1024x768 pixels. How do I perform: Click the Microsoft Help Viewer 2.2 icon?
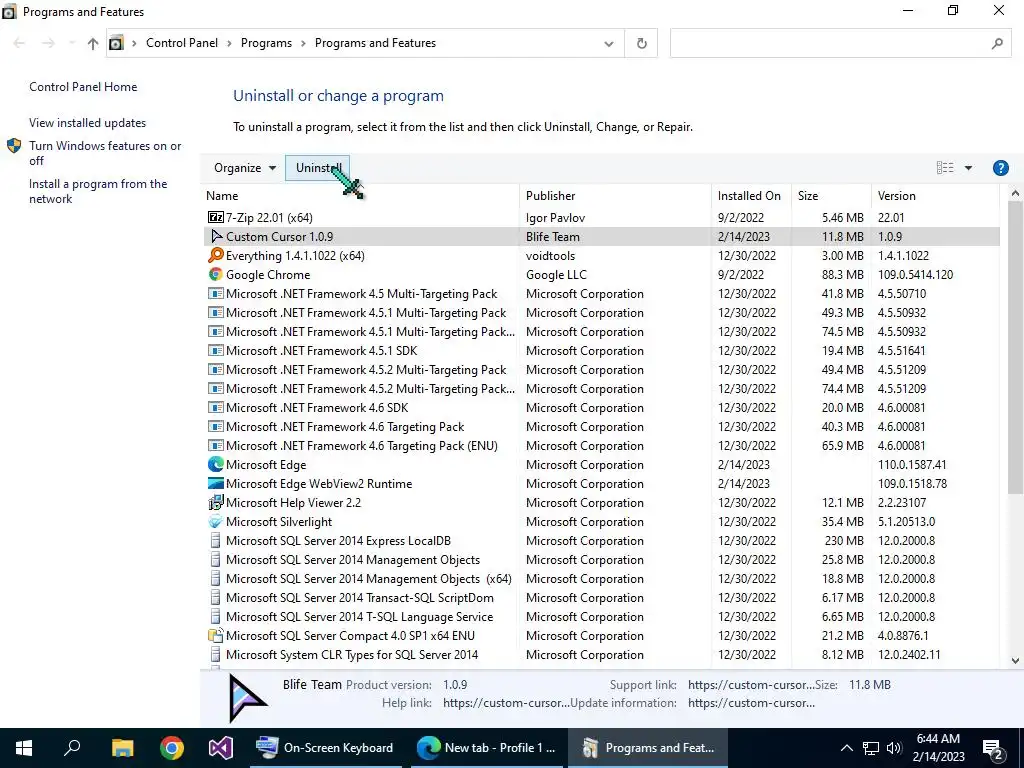pyautogui.click(x=216, y=502)
